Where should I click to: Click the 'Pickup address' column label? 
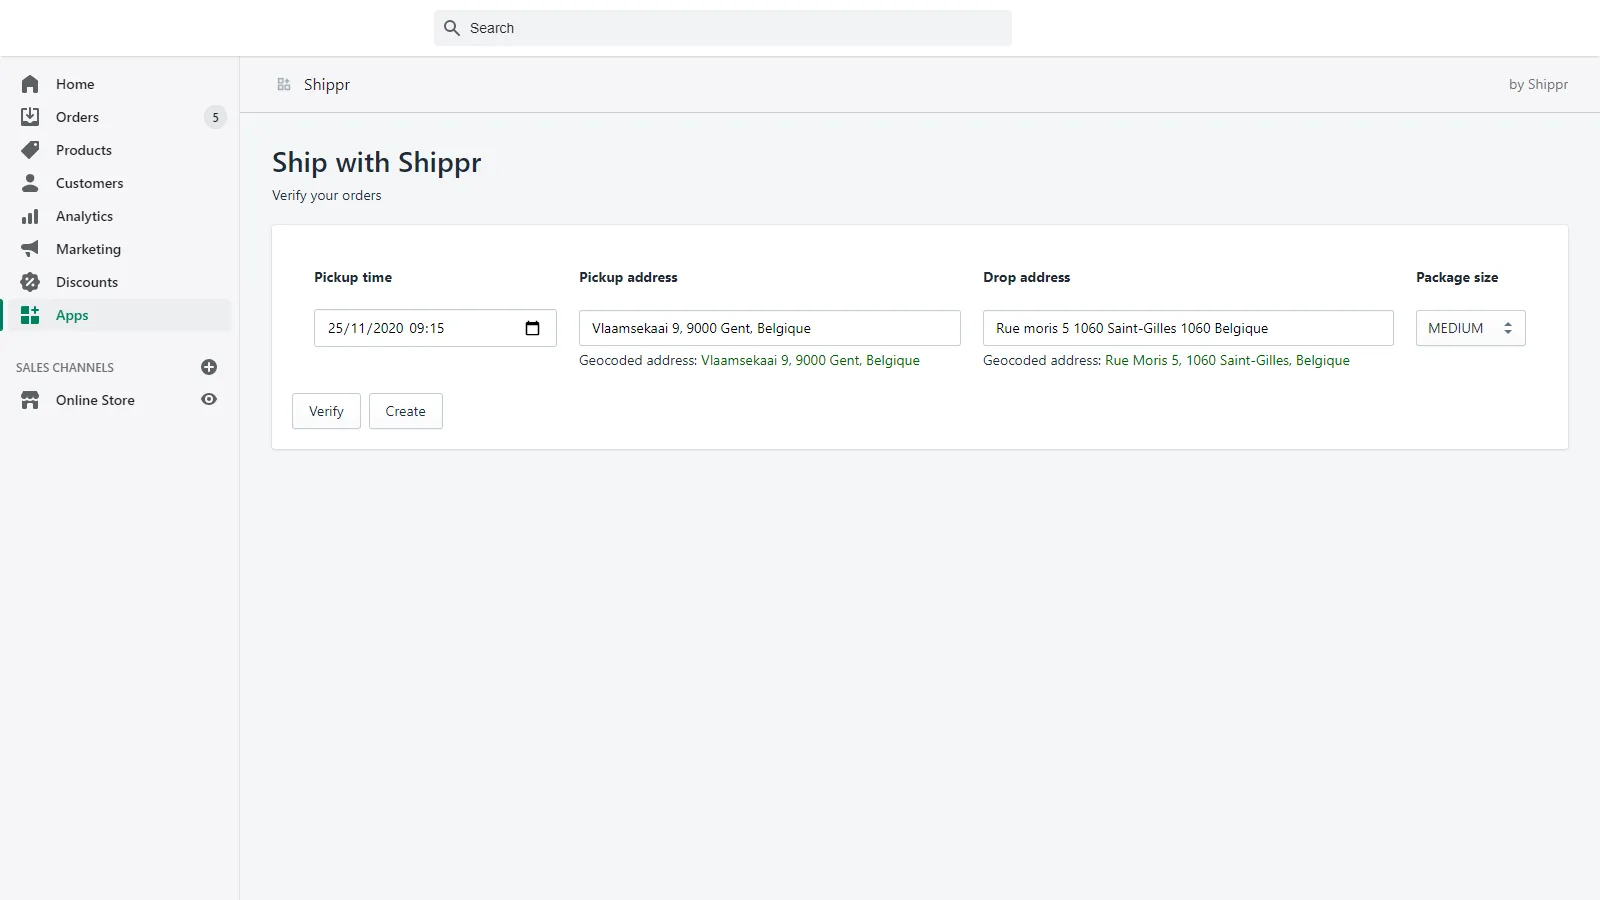628,277
